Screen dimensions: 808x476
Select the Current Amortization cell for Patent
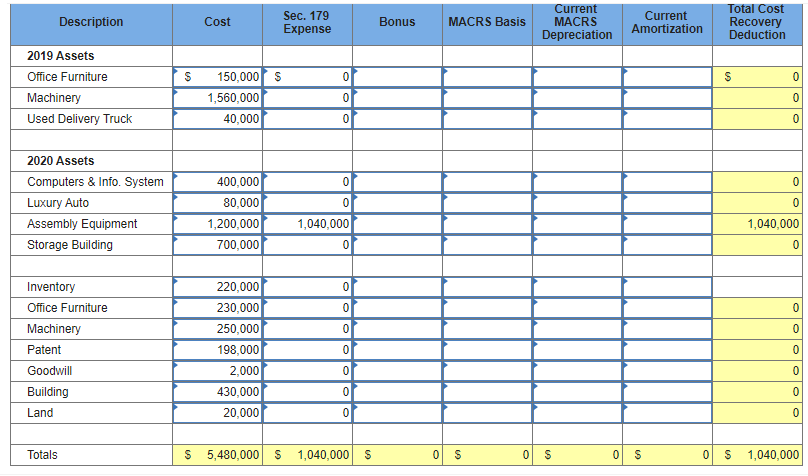(x=667, y=350)
